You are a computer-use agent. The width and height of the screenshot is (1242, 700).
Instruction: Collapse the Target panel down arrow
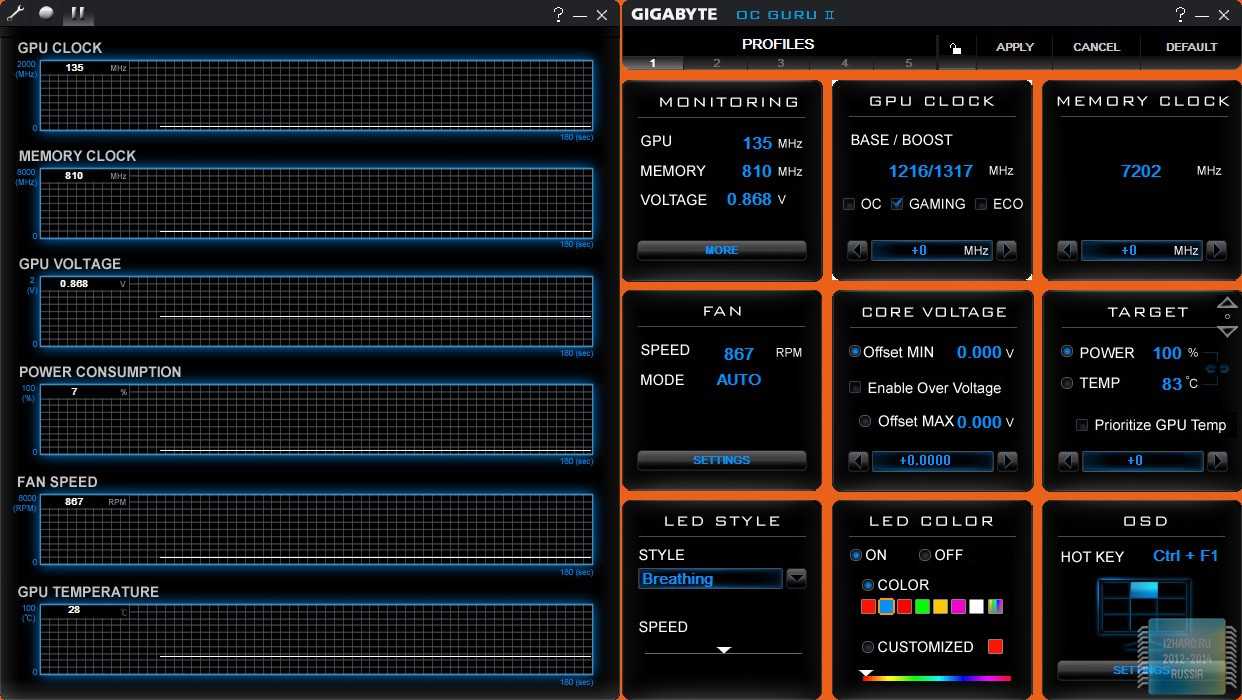(x=1227, y=331)
